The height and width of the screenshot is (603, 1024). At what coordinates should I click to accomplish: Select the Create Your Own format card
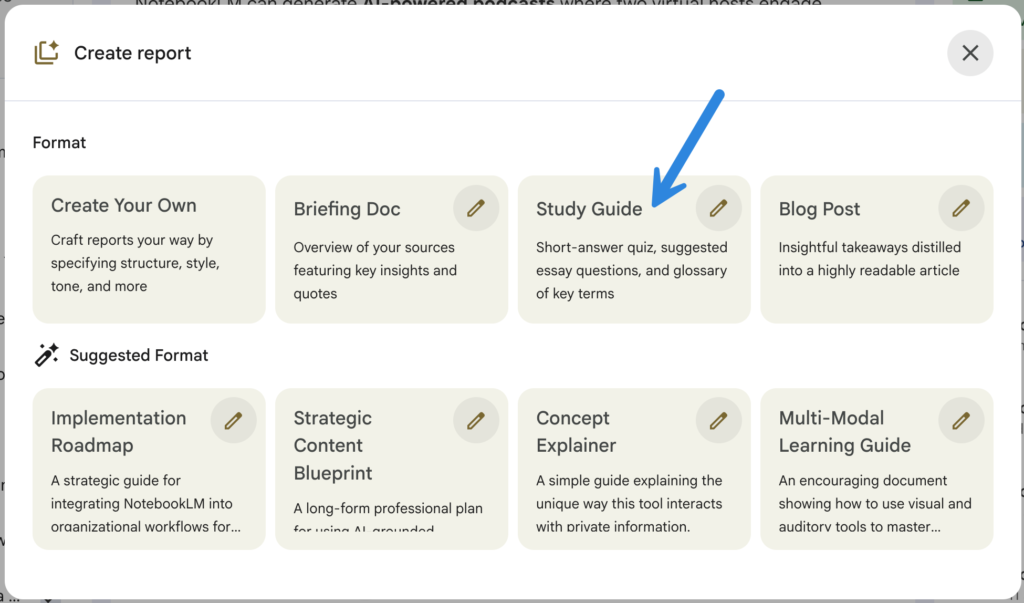click(149, 250)
